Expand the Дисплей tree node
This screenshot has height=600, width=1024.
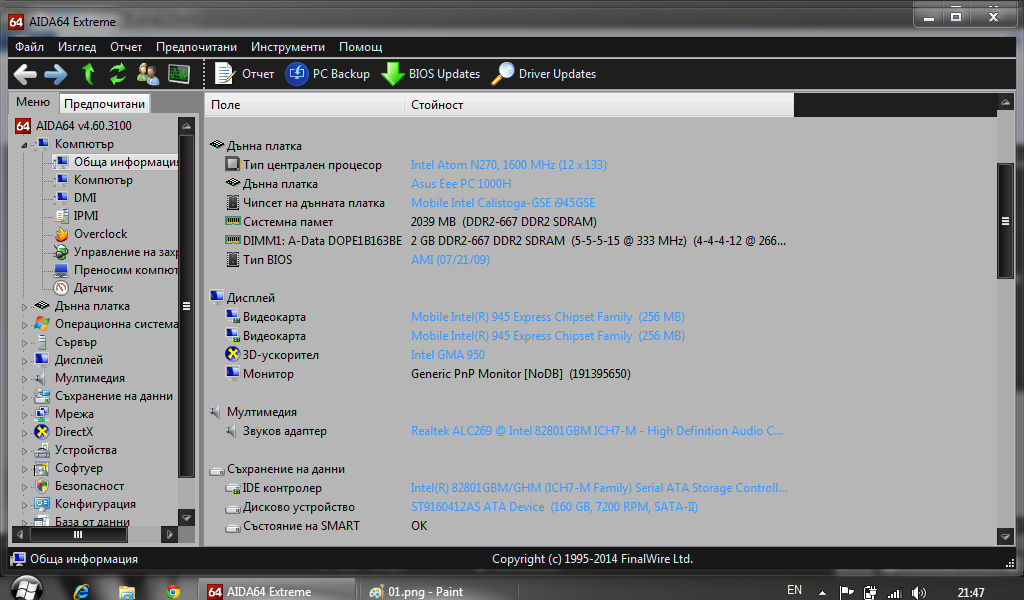click(24, 360)
